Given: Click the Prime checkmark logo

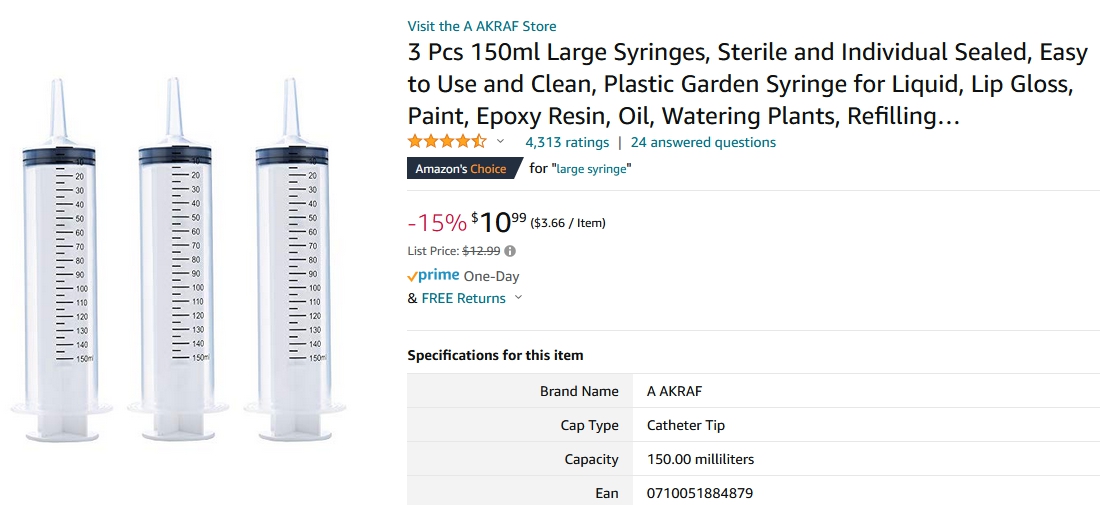Looking at the screenshot, I should [433, 276].
